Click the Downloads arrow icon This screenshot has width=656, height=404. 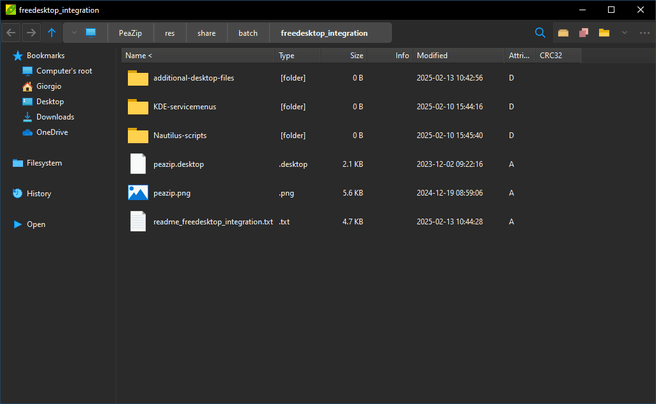click(27, 117)
